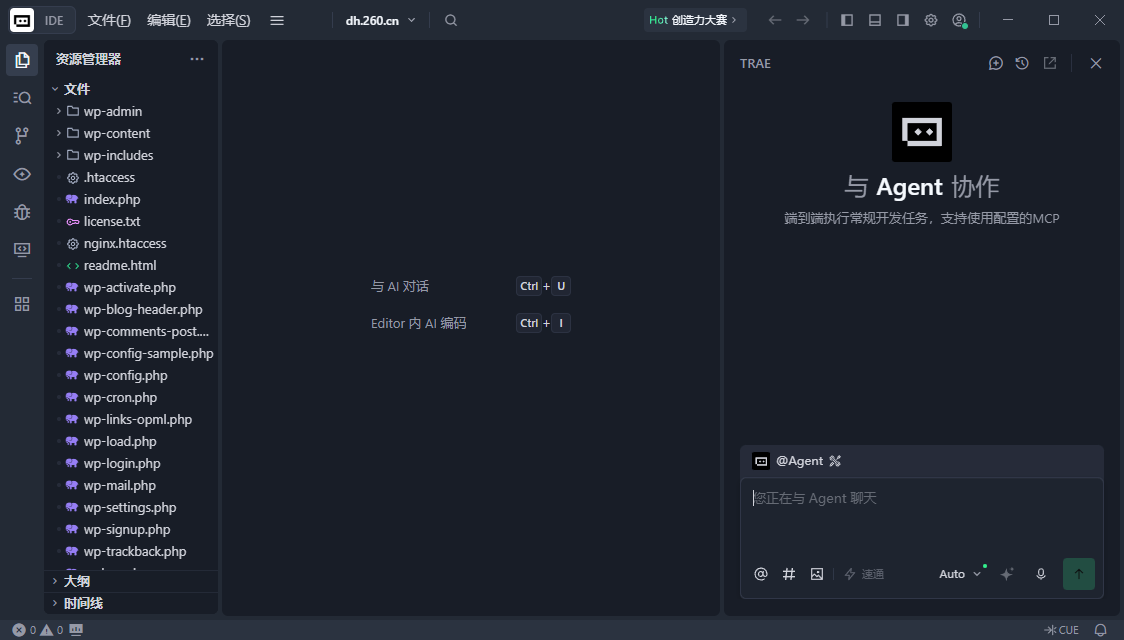Open the Run and Debug view
Screen dimensions: 1124x640
(x=22, y=212)
